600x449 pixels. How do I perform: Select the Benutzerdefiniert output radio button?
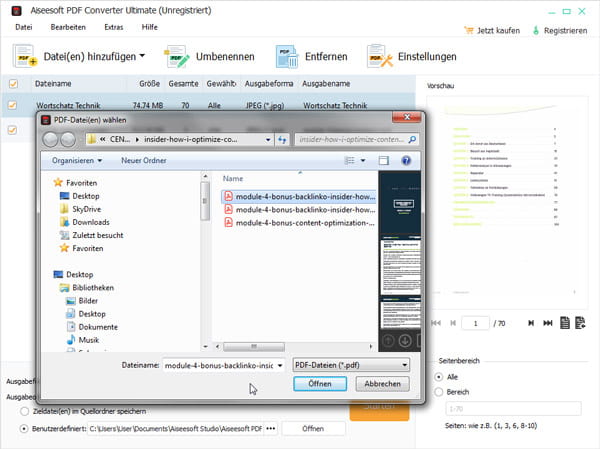click(24, 429)
